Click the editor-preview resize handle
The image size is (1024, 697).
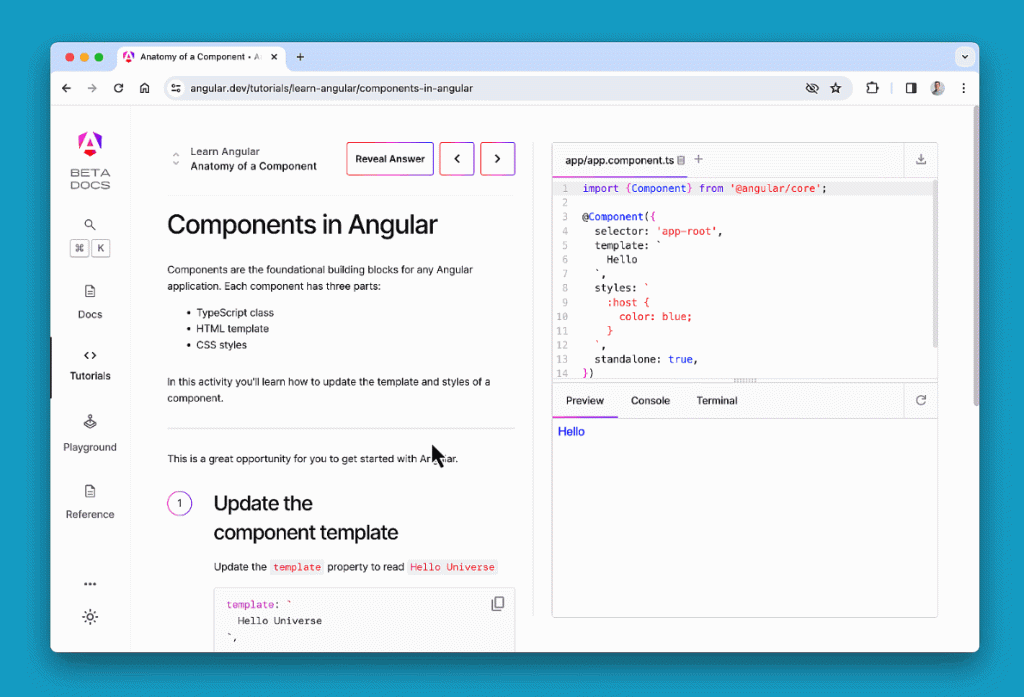744,380
